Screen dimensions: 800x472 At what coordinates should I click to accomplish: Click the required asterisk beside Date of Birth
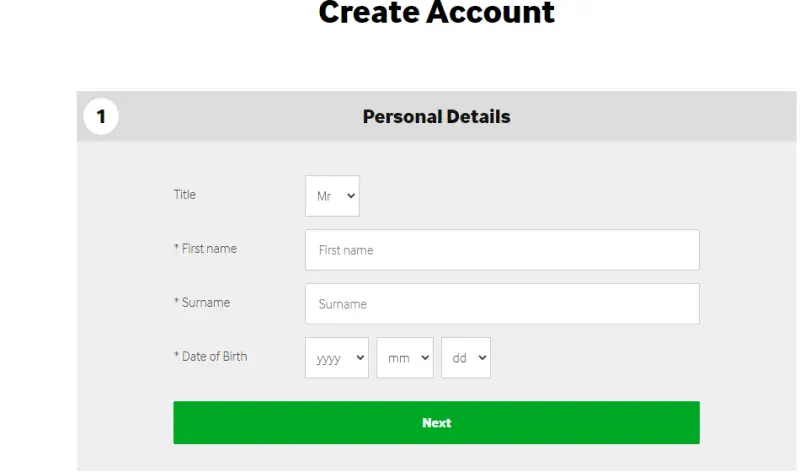click(176, 357)
